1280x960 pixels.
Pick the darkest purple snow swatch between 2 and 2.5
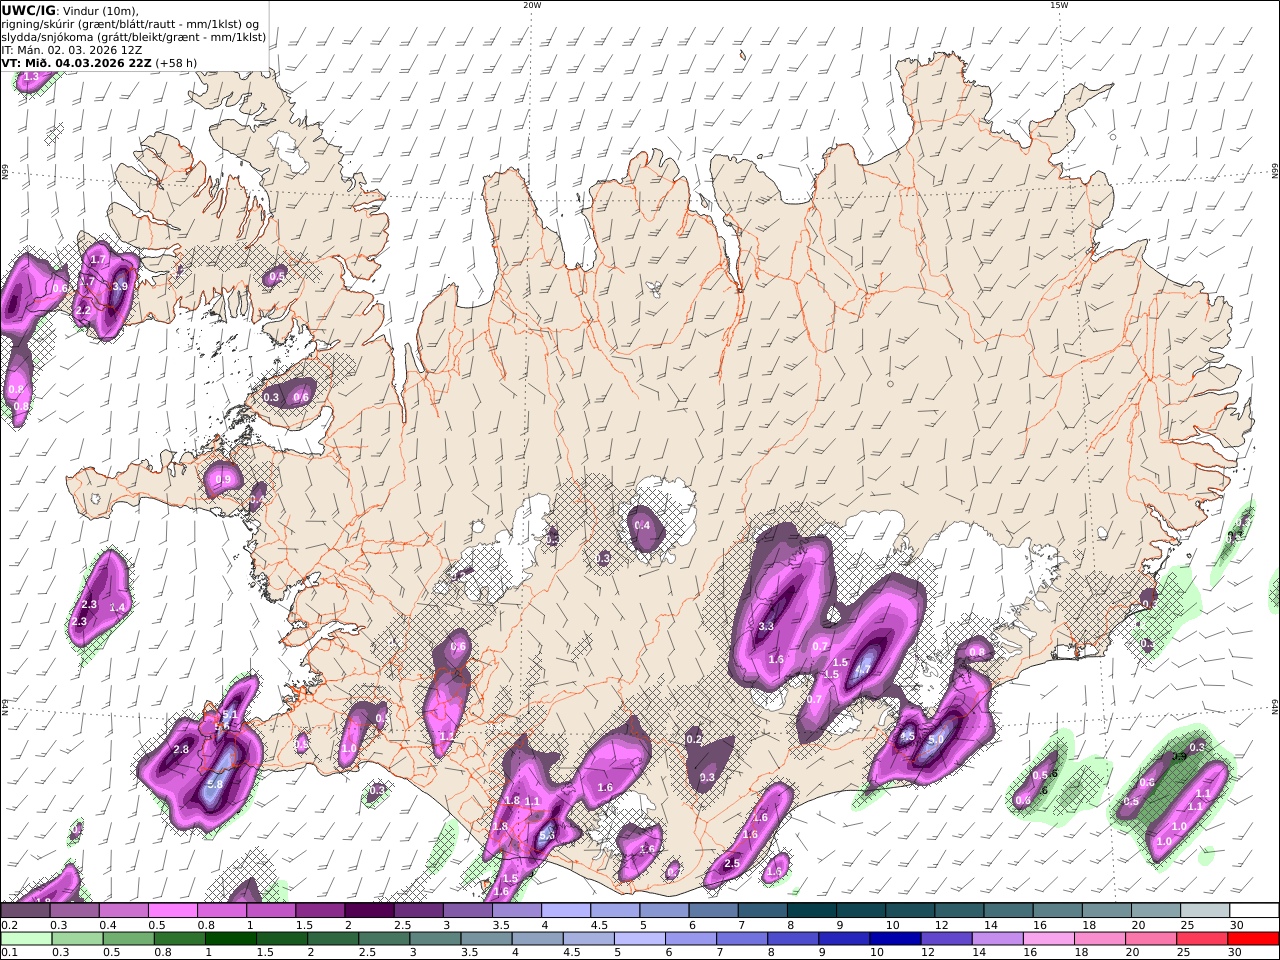coord(369,910)
